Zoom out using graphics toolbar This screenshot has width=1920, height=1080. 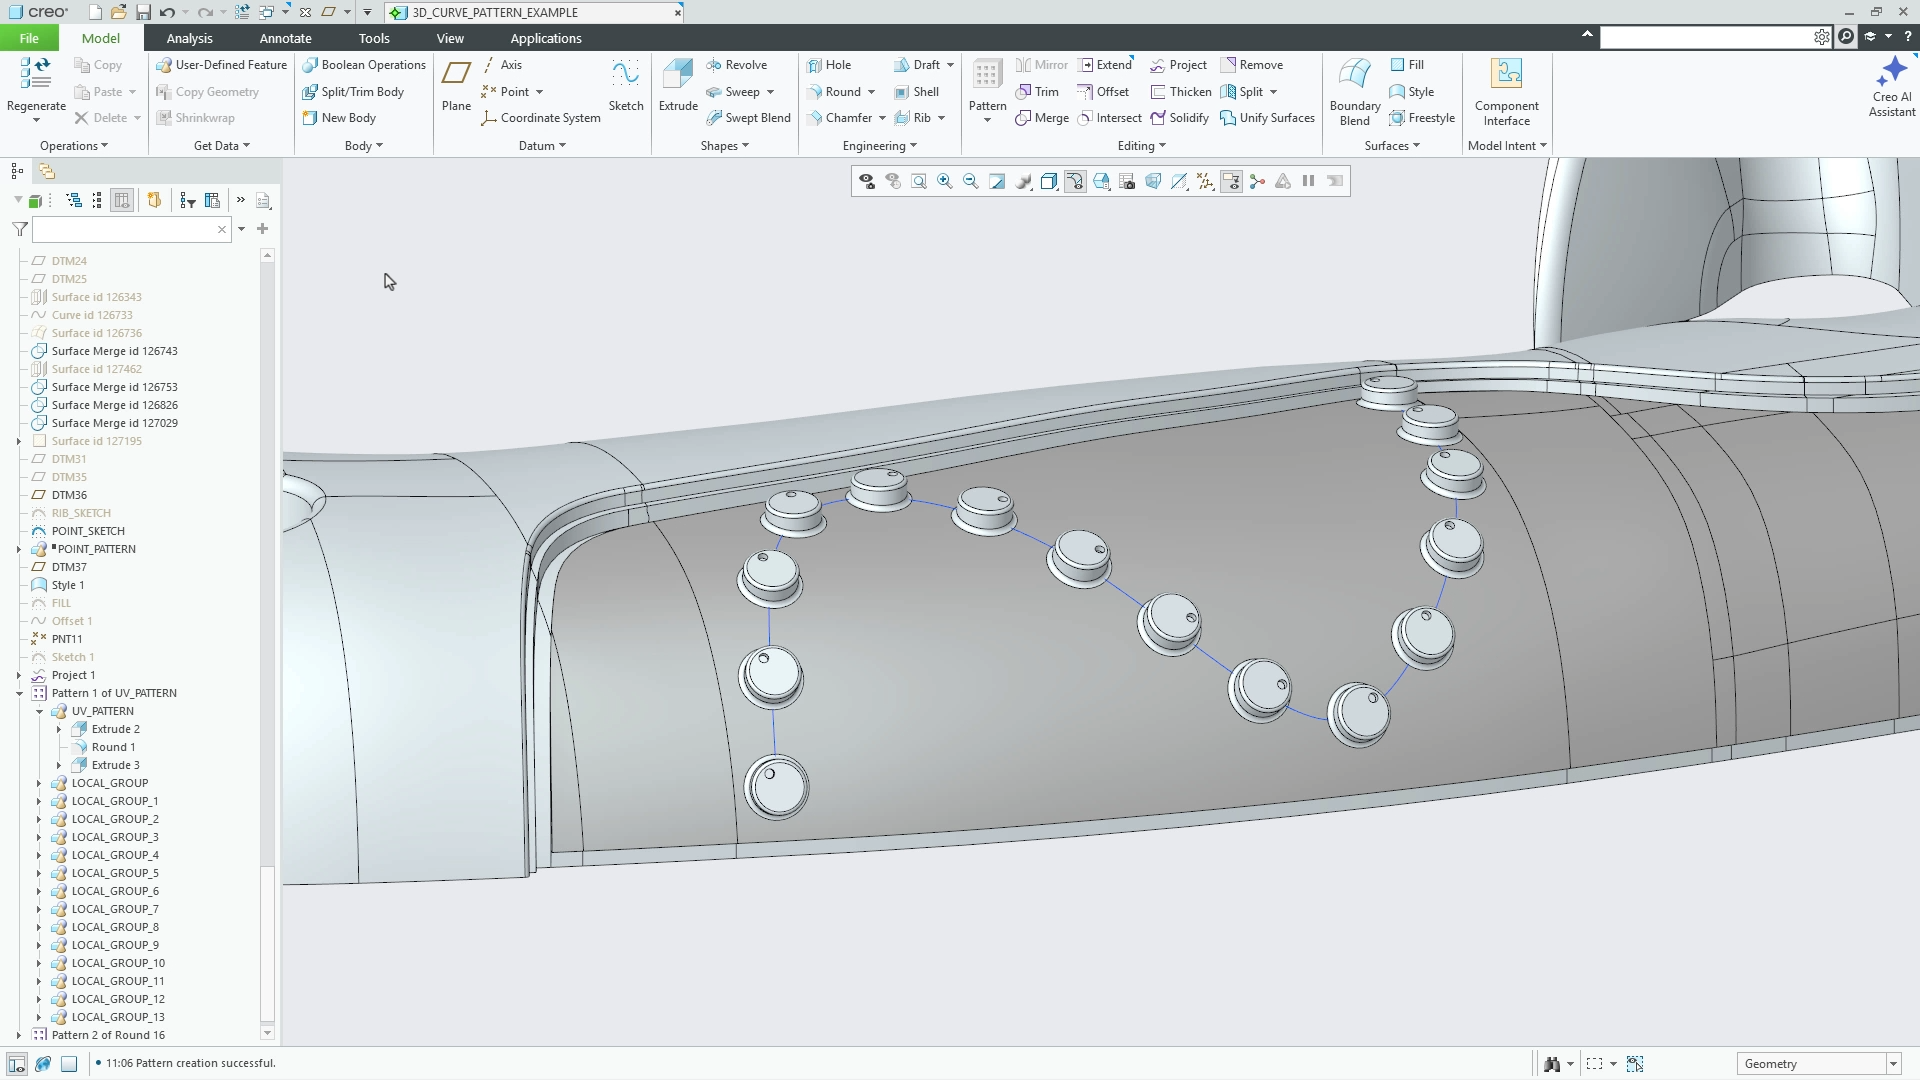971,181
